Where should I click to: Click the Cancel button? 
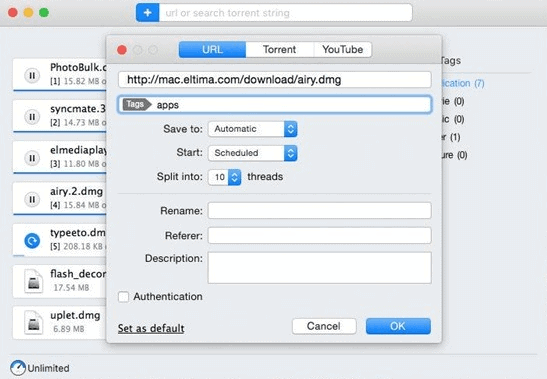[x=324, y=326]
